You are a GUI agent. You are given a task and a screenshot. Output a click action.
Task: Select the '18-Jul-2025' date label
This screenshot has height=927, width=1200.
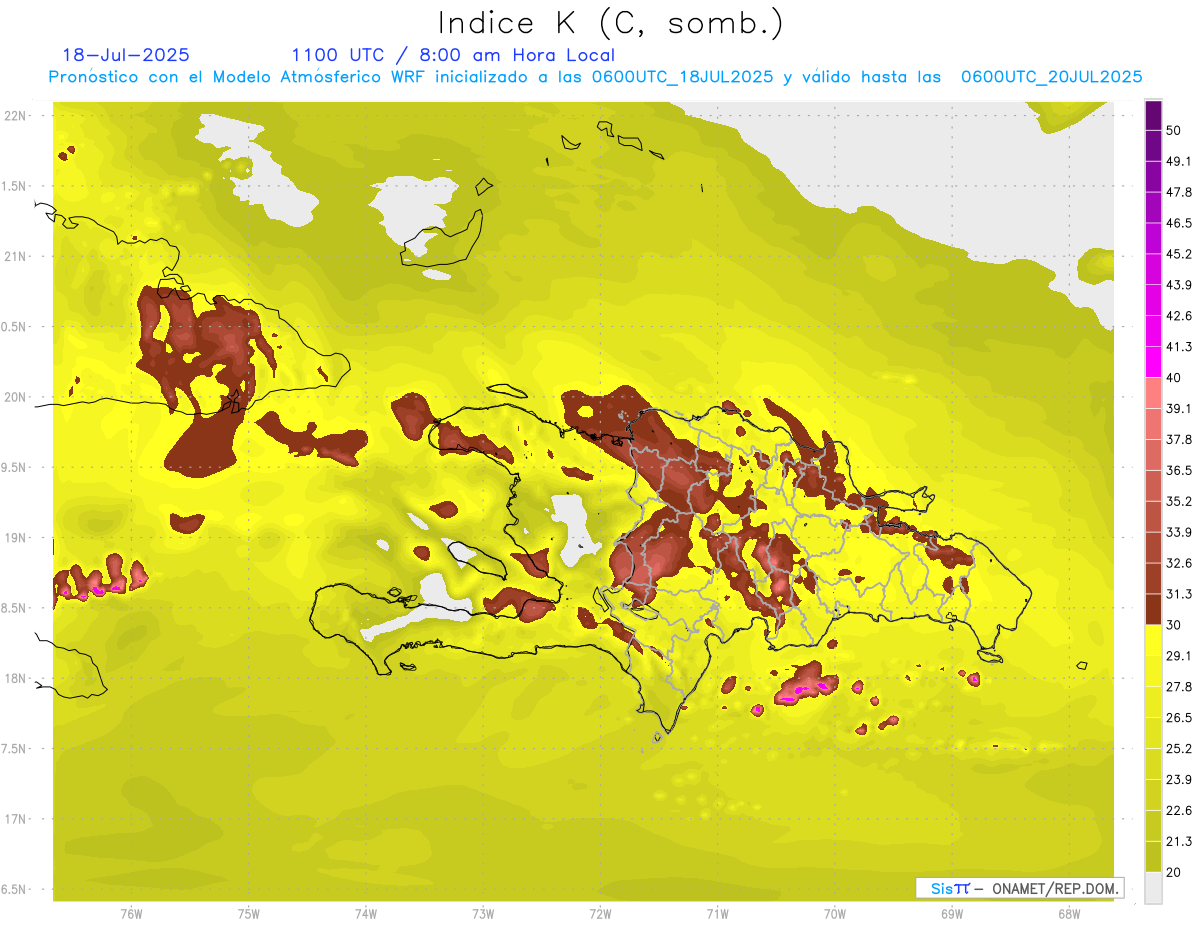[126, 55]
